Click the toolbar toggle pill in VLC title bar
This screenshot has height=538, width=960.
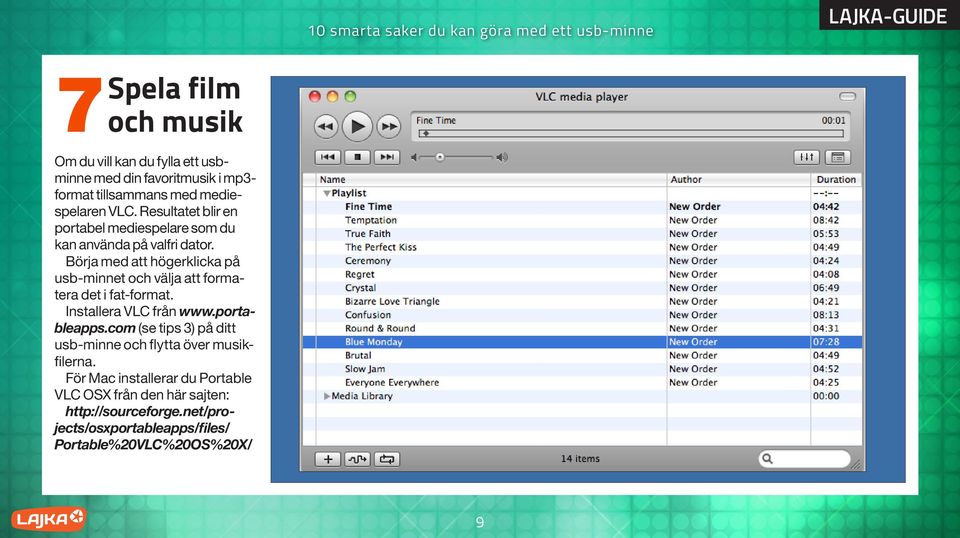coord(847,96)
